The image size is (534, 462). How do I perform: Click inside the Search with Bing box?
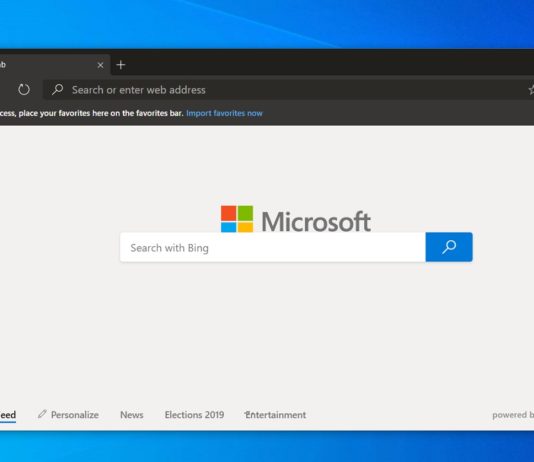tap(273, 247)
